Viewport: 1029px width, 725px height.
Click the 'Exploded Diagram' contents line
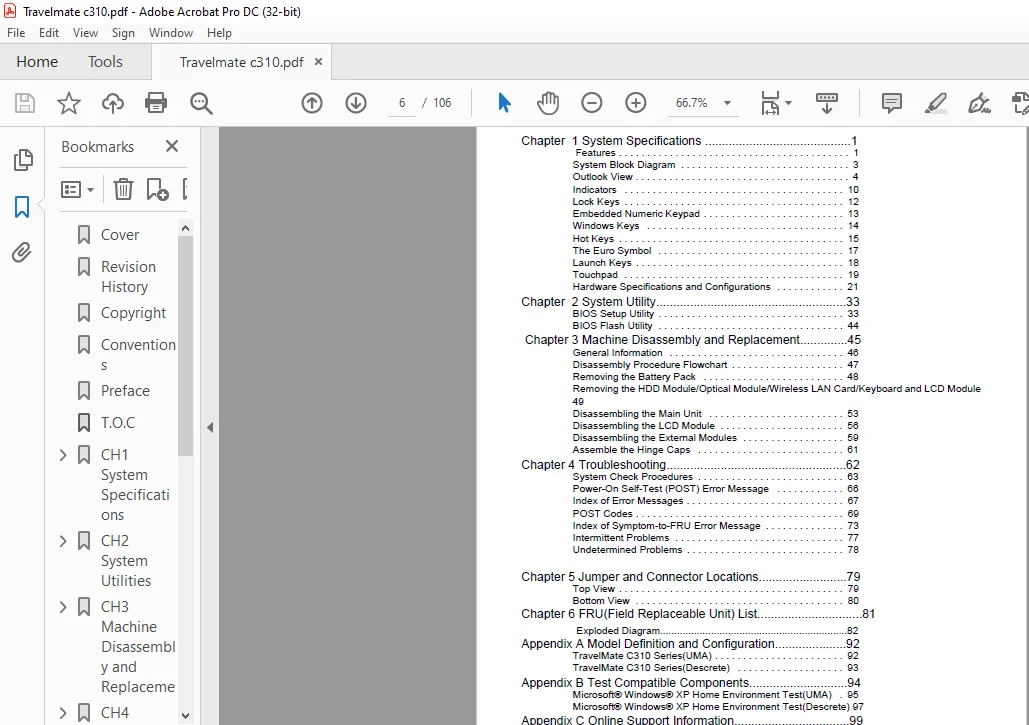pos(717,631)
